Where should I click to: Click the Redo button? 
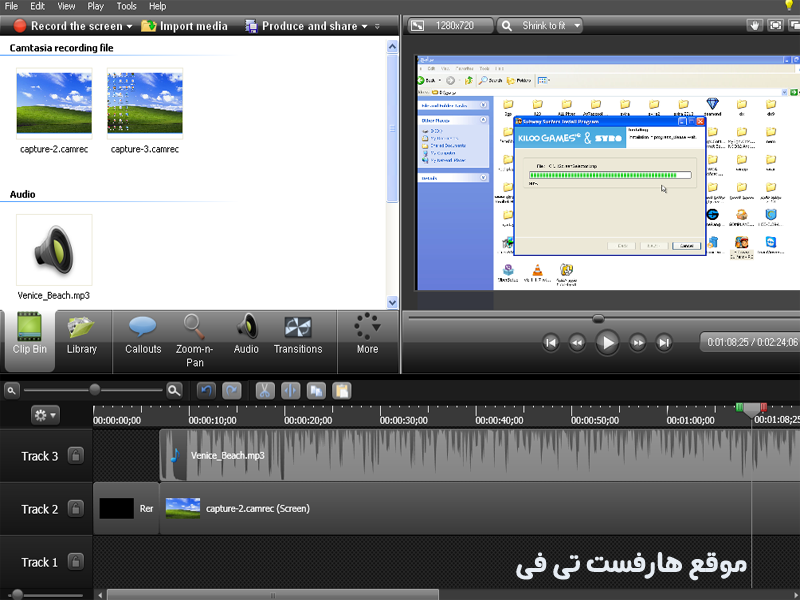click(231, 391)
